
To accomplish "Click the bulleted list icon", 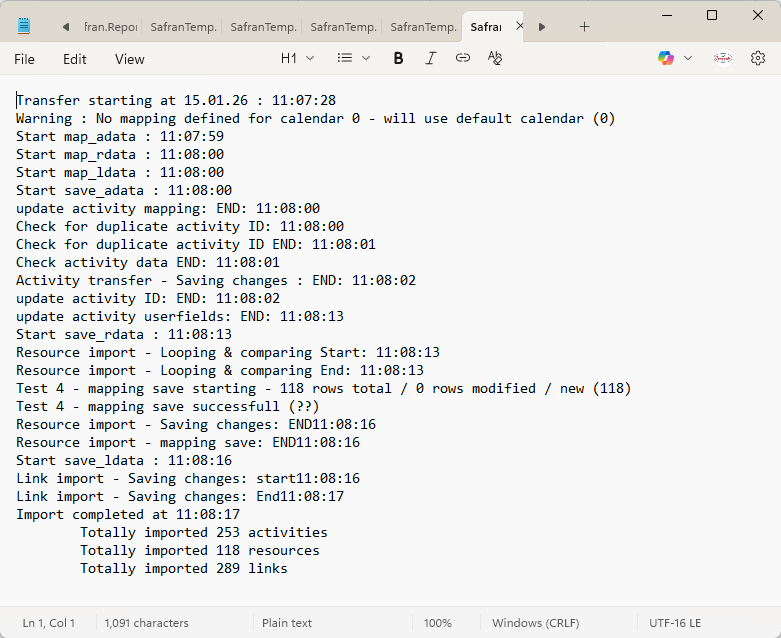I will coord(345,58).
